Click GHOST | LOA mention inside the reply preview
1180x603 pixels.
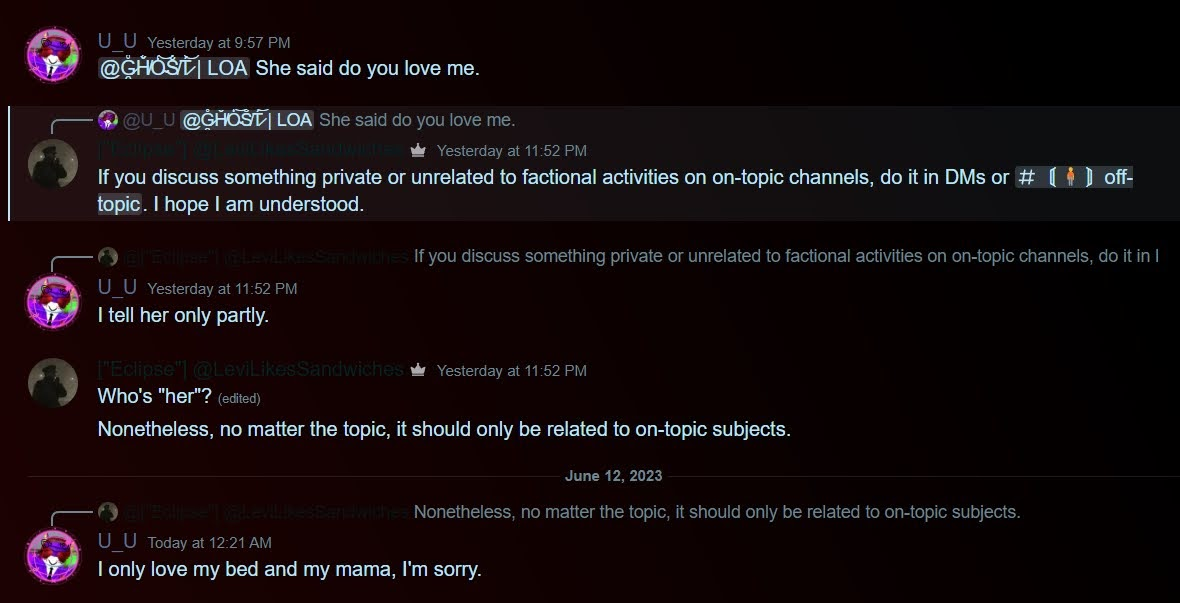247,120
